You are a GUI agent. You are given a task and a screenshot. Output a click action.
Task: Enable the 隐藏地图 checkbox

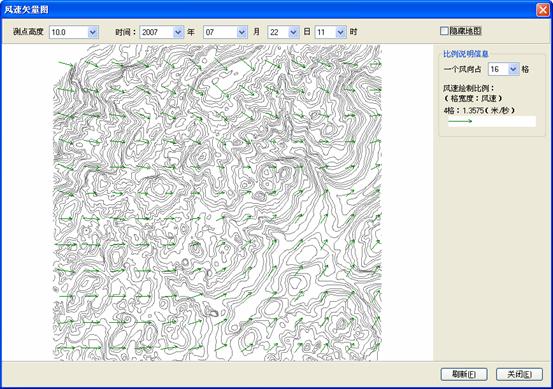click(444, 31)
